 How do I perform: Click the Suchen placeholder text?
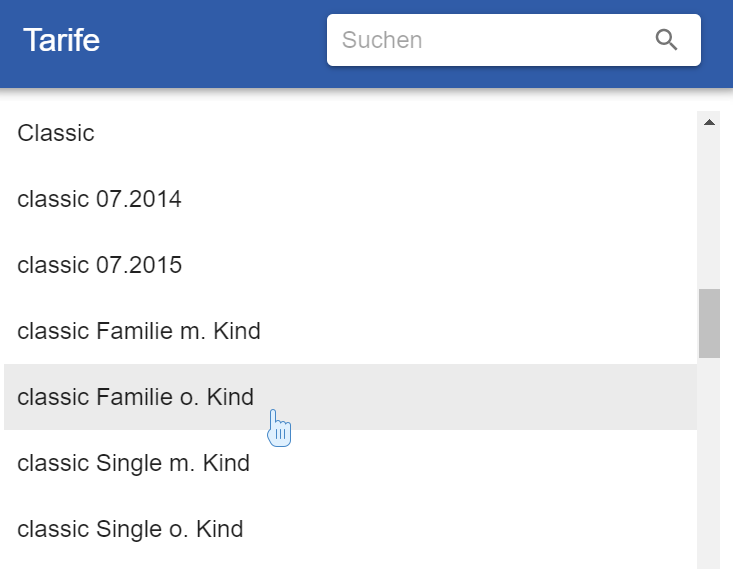click(x=382, y=40)
